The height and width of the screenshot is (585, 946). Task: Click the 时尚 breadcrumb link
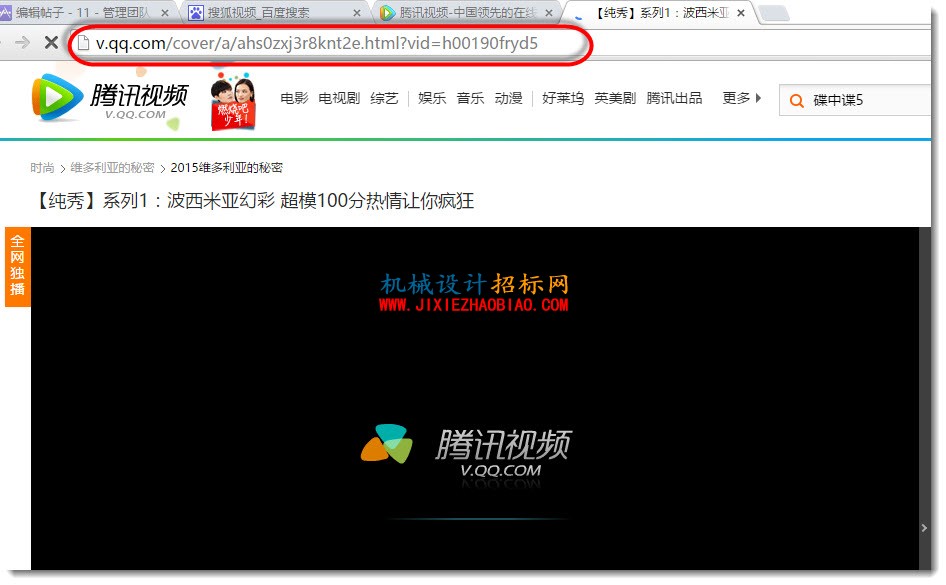pos(42,168)
